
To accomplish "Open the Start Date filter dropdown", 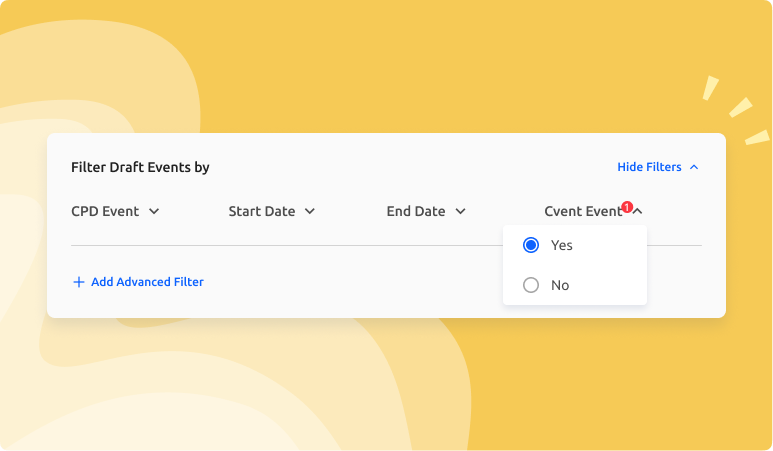I will [x=262, y=211].
